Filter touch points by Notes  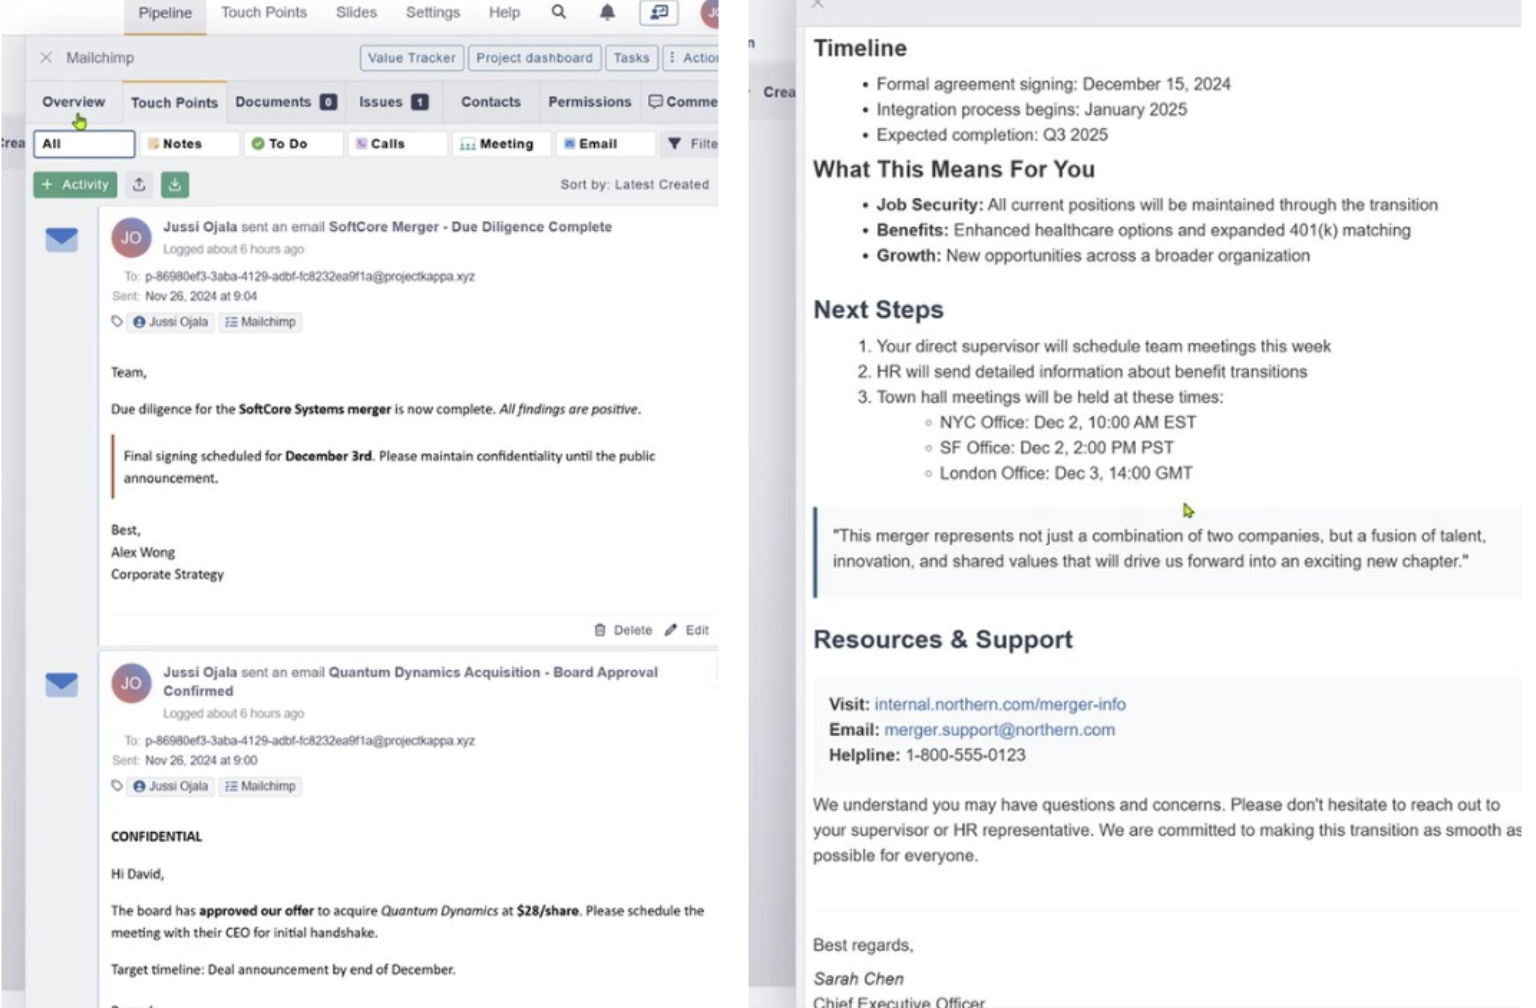pyautogui.click(x=190, y=144)
